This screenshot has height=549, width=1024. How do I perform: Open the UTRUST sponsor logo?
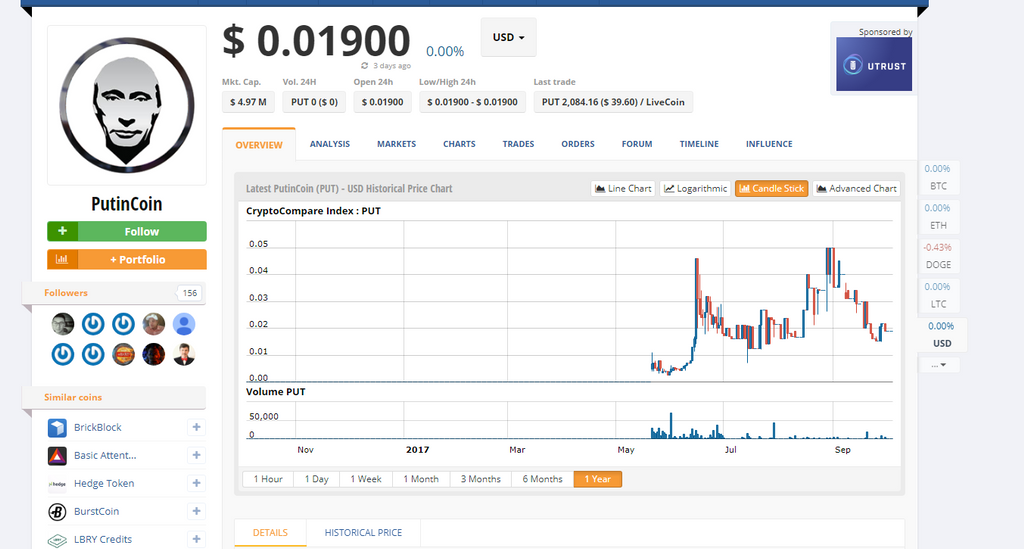coord(874,65)
